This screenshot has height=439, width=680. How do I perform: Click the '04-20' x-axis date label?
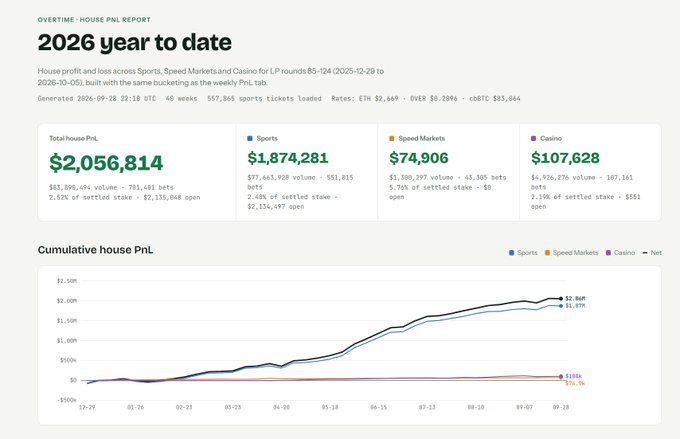pyautogui.click(x=281, y=407)
